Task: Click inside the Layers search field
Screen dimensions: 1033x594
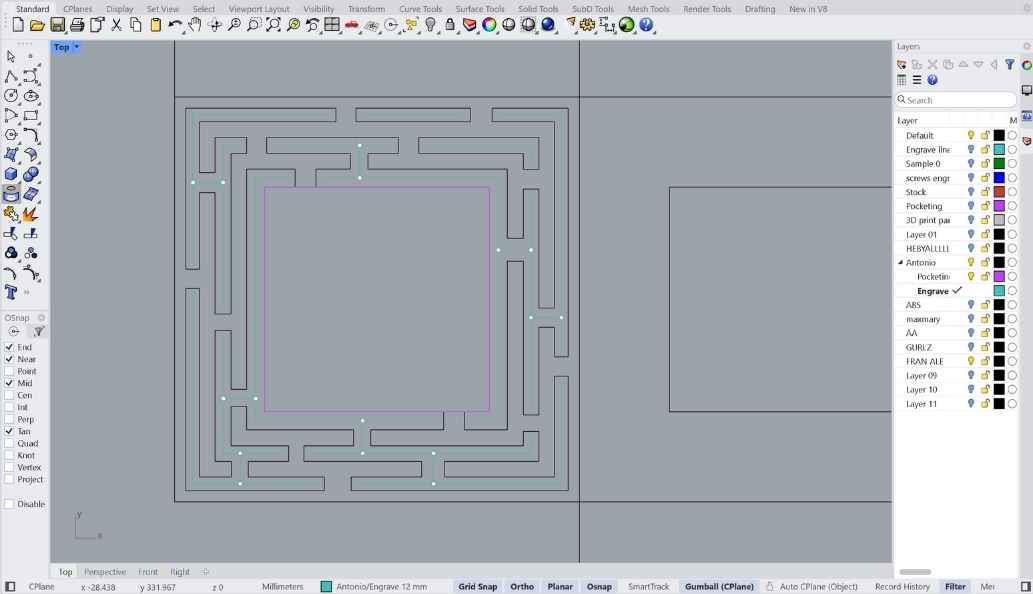Action: pyautogui.click(x=955, y=99)
